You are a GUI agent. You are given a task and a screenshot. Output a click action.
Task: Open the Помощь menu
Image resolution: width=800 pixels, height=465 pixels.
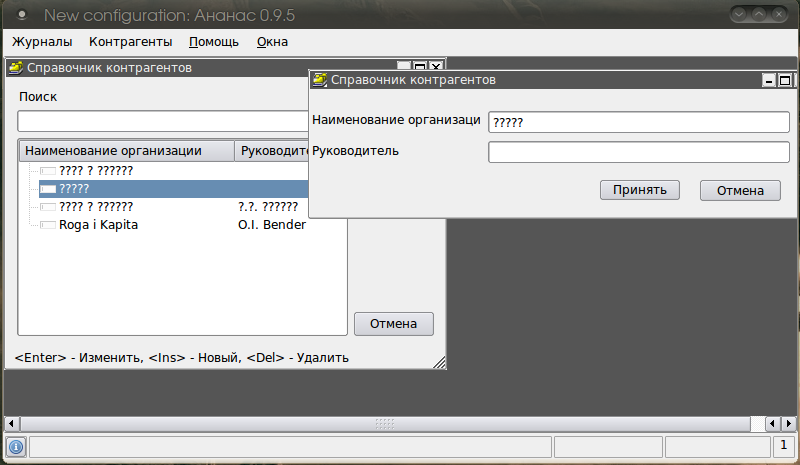point(214,42)
